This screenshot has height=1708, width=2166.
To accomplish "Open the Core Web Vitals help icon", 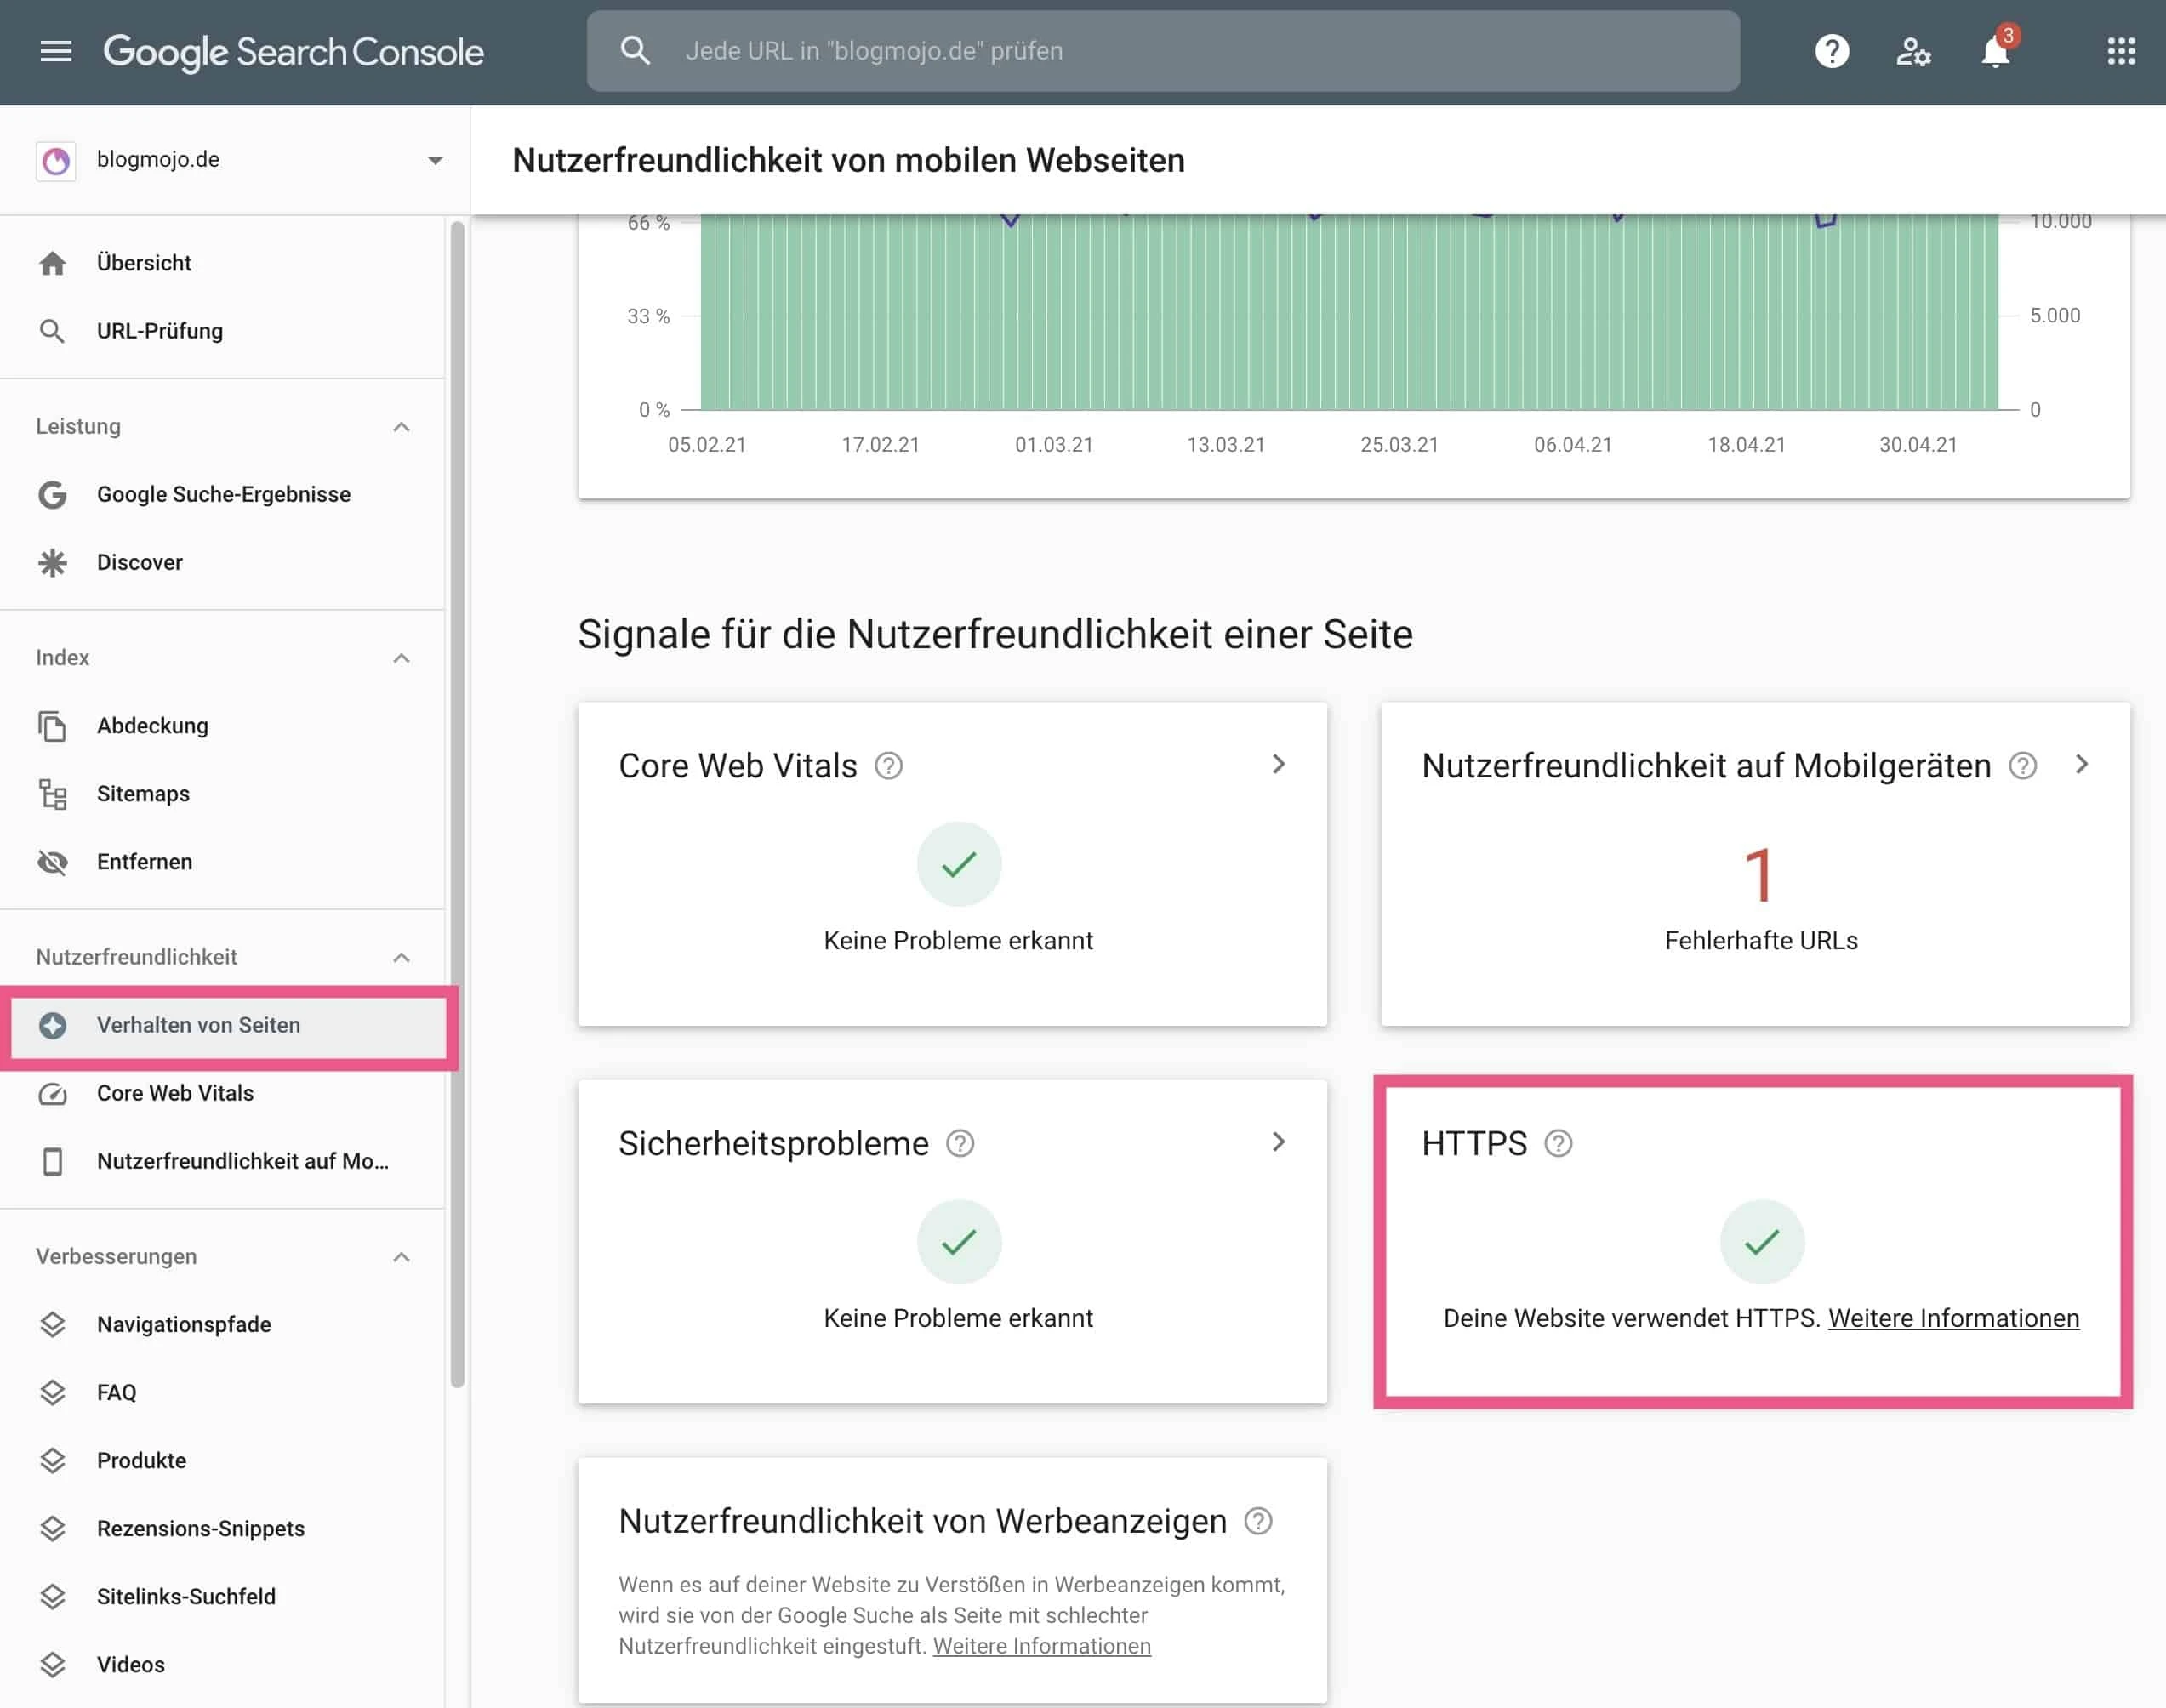I will coord(889,765).
